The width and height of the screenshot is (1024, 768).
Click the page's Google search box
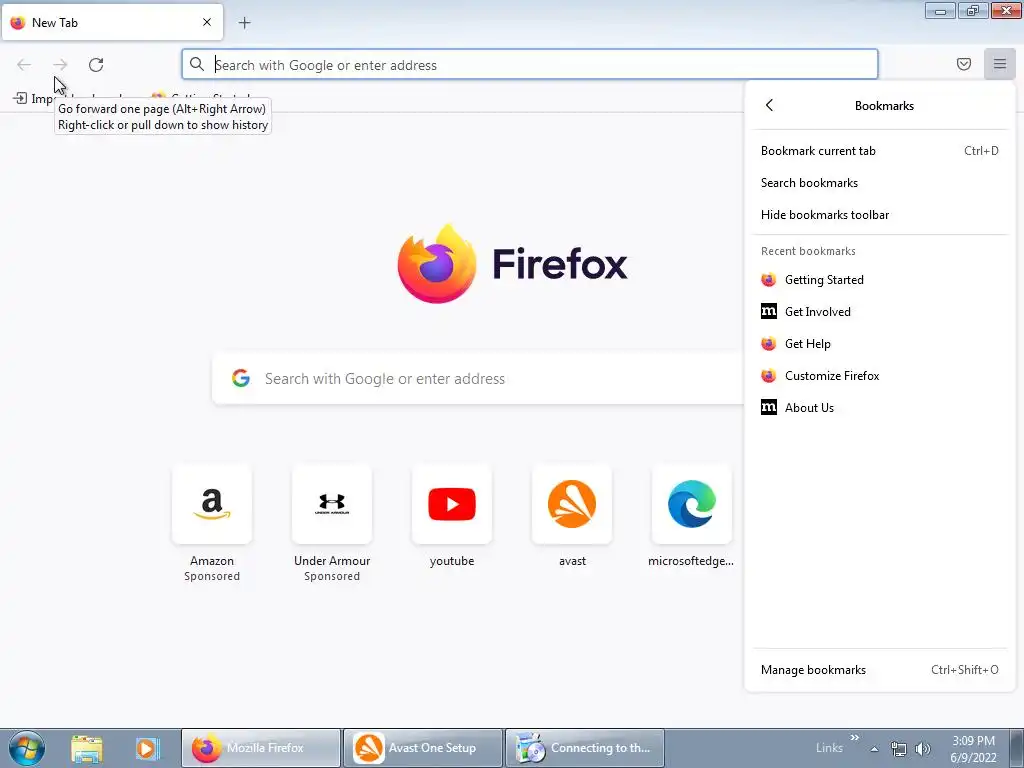(478, 379)
